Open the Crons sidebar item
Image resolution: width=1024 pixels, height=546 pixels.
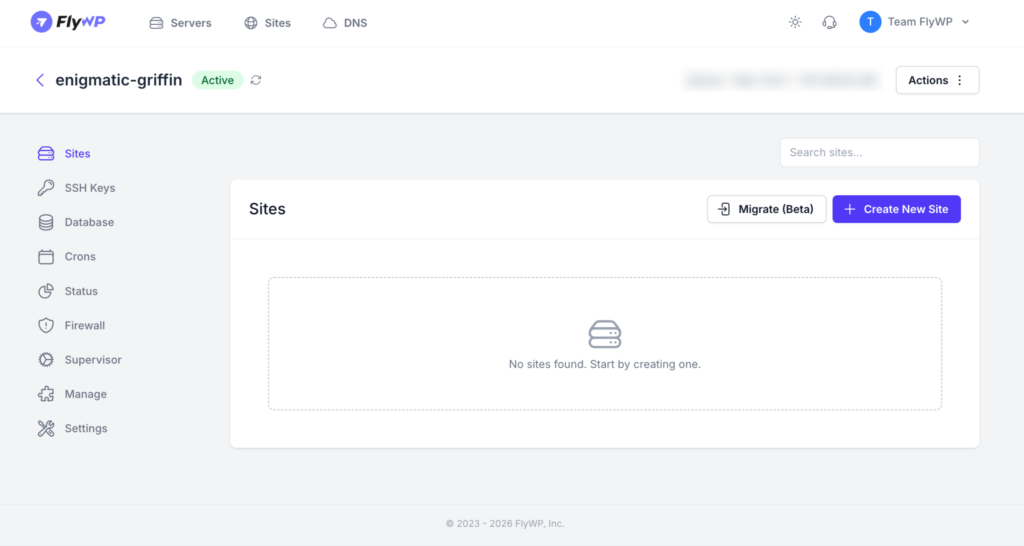(80, 257)
